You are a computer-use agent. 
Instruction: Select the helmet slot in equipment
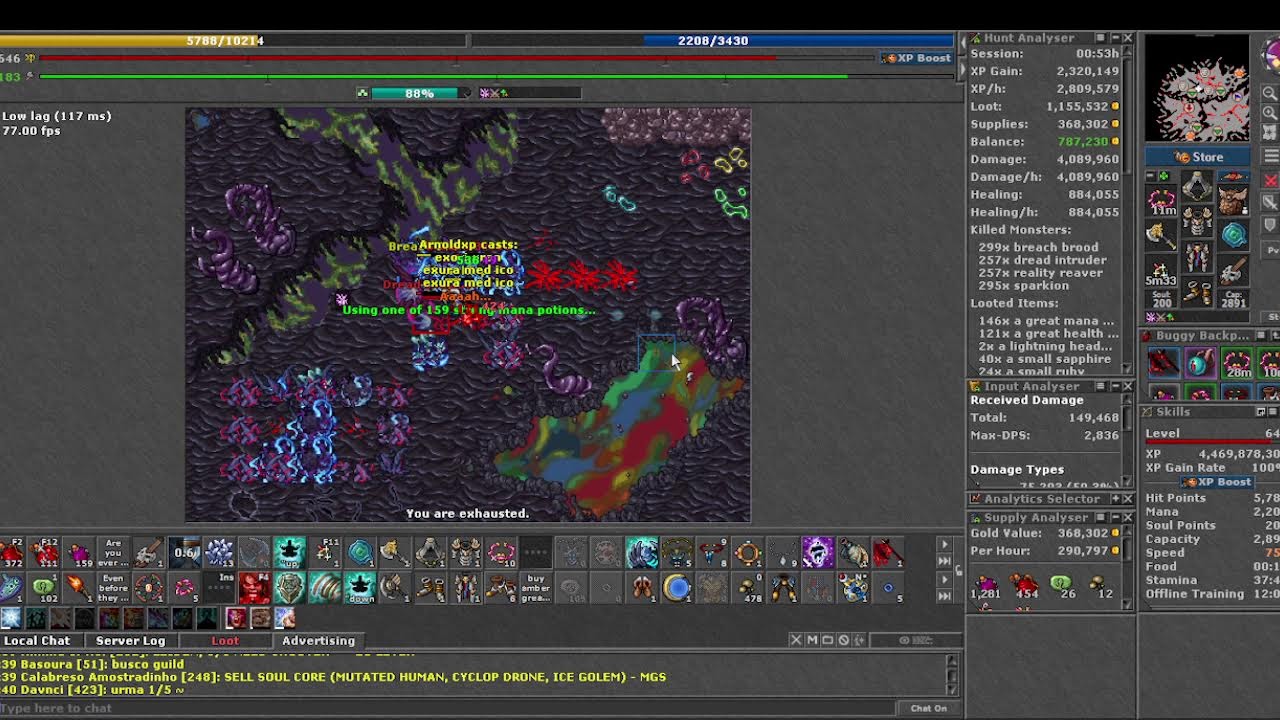tap(1196, 185)
